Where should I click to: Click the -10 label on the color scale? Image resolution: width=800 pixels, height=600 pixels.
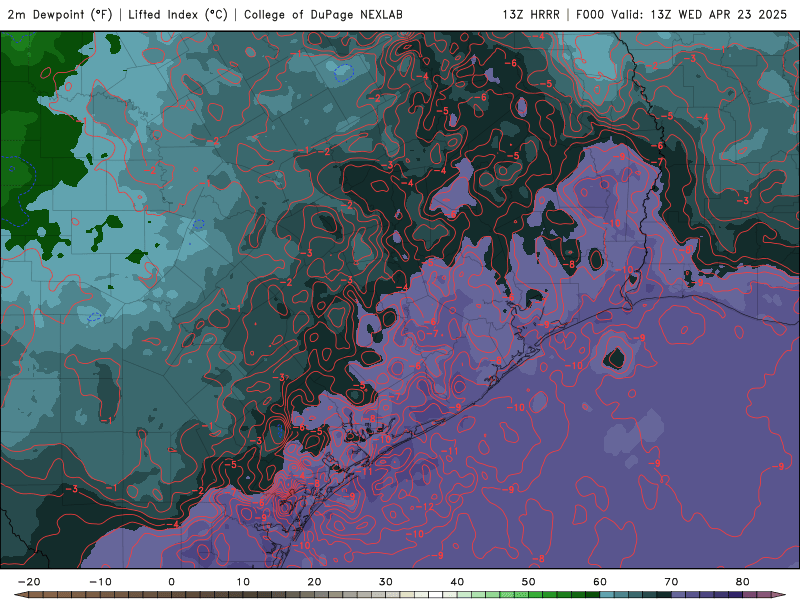(100, 582)
